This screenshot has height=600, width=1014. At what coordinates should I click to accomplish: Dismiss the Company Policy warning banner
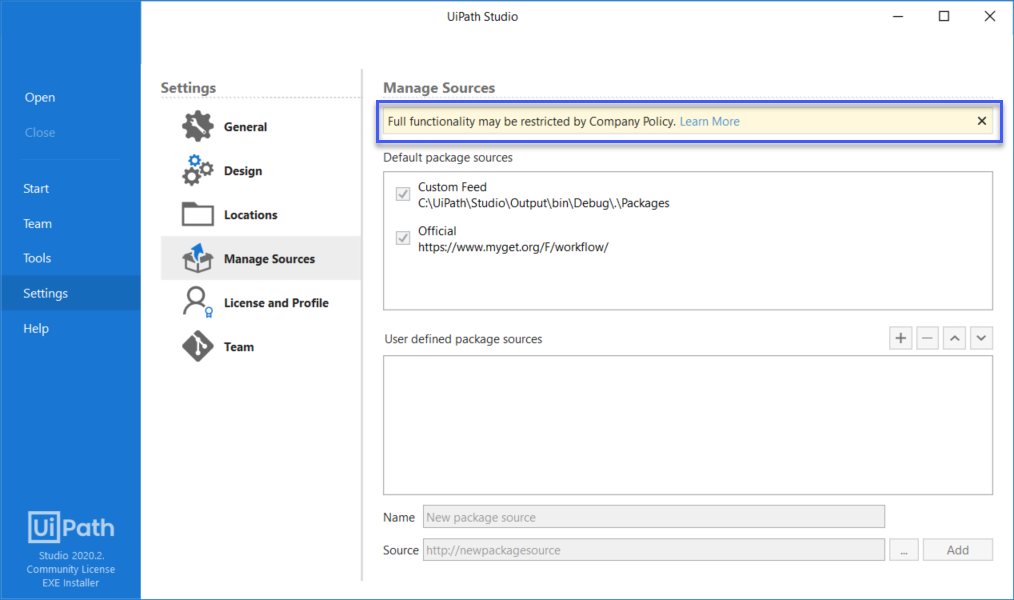pos(981,120)
